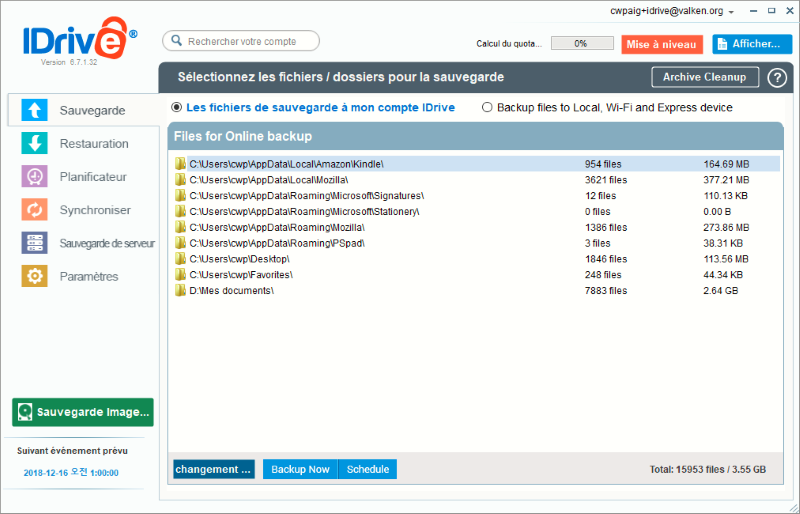Click the Mise à niveau button
The width and height of the screenshot is (800, 514).
(x=662, y=44)
